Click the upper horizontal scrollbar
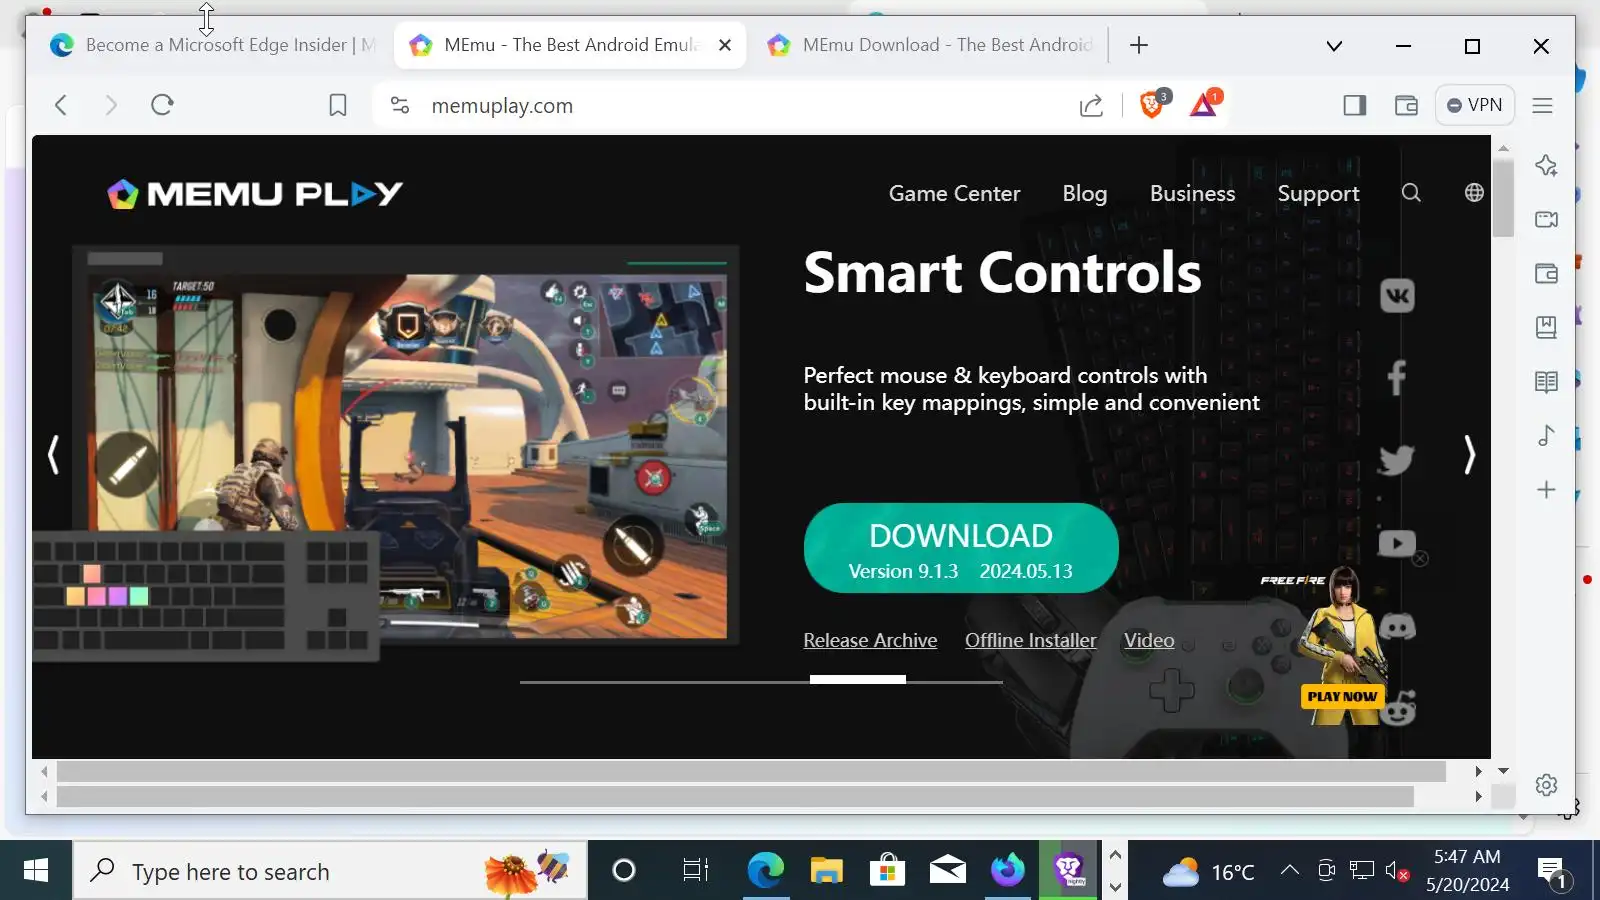 click(751, 771)
